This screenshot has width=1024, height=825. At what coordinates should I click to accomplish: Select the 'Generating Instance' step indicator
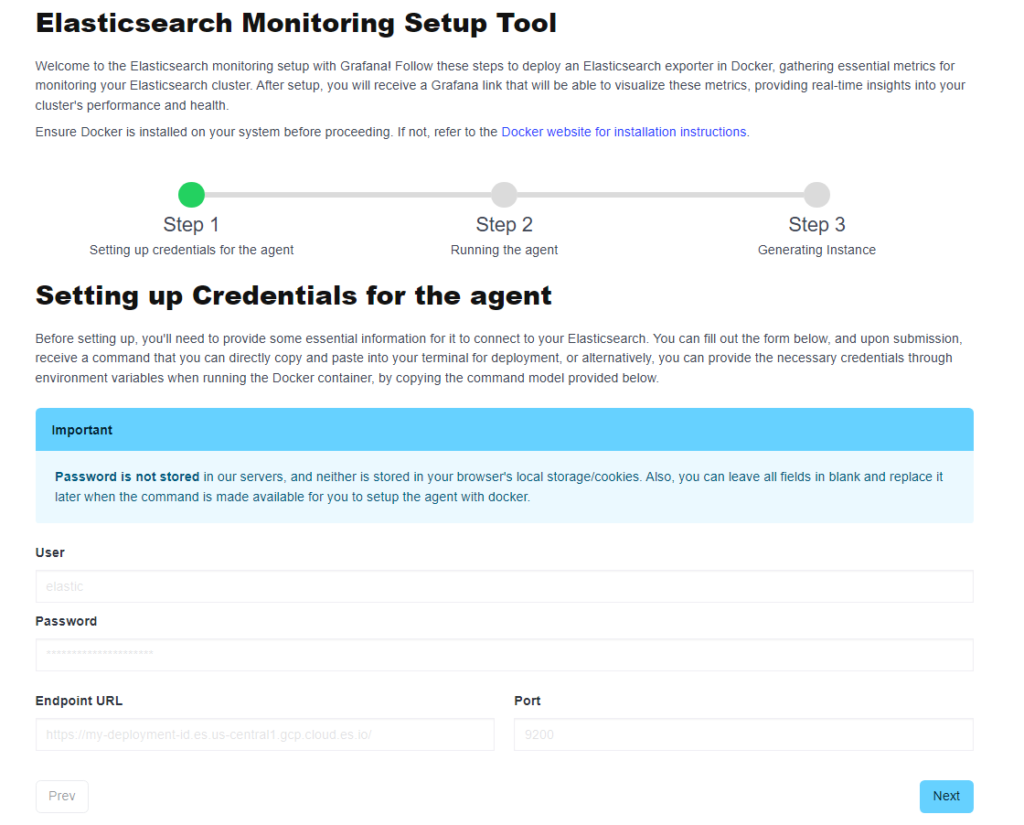click(x=816, y=249)
